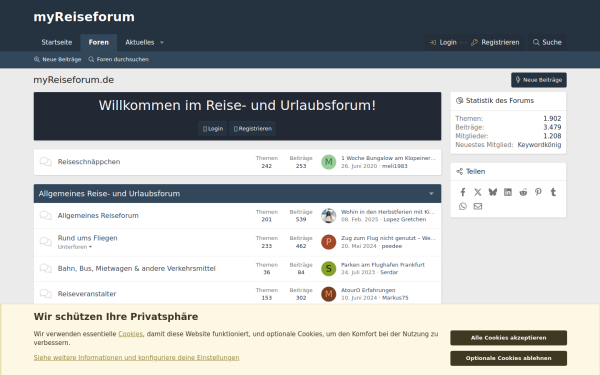Open the Rund ums Fliegen forum
Image resolution: width=600 pixels, height=375 pixels.
(88, 238)
